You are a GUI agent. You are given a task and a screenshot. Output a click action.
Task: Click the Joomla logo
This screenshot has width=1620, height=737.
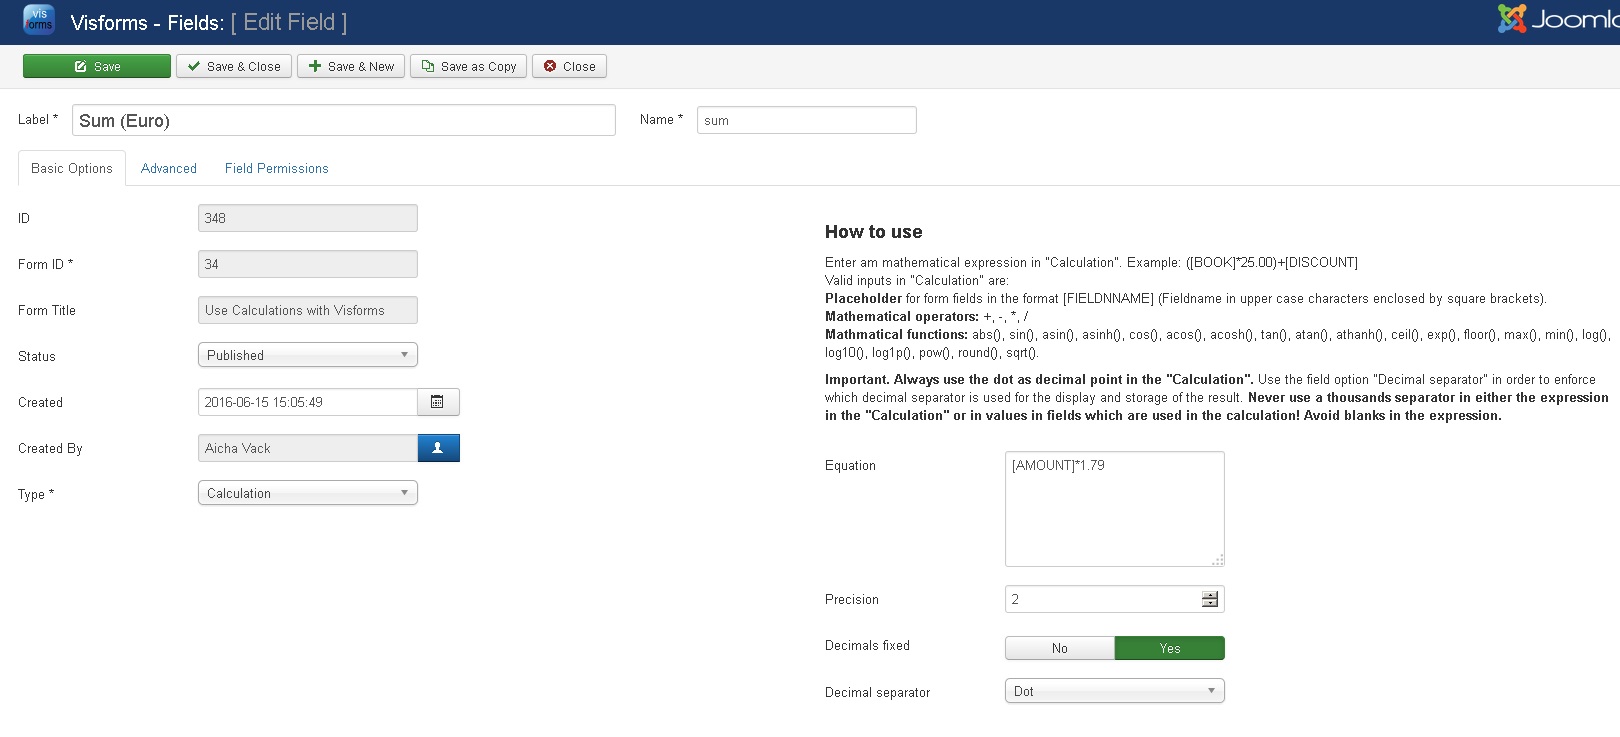[x=1558, y=19]
